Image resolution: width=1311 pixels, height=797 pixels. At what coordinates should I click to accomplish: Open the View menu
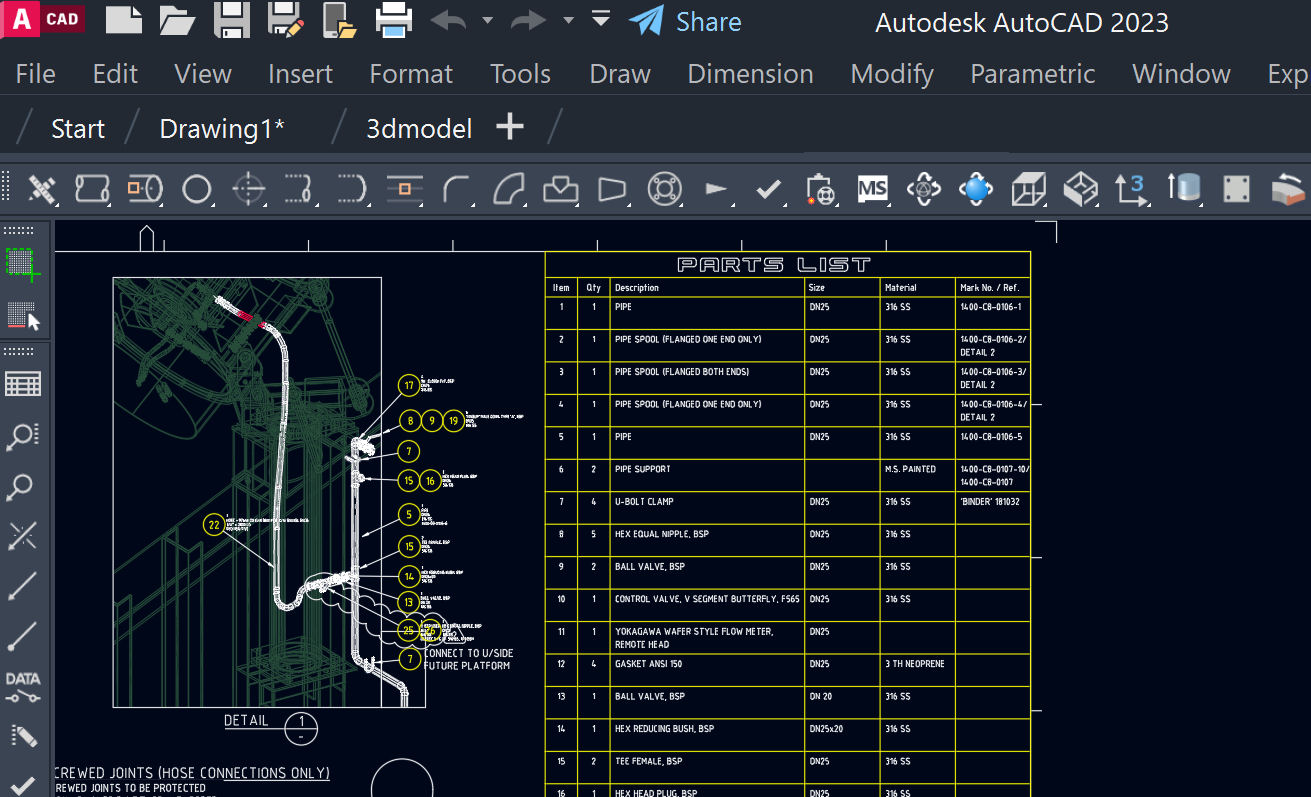click(203, 74)
